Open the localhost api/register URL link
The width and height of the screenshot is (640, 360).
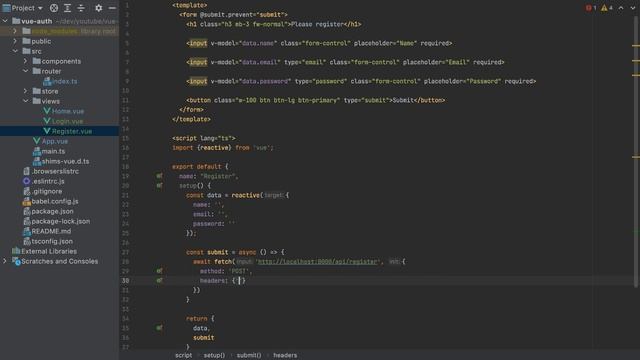(x=318, y=262)
